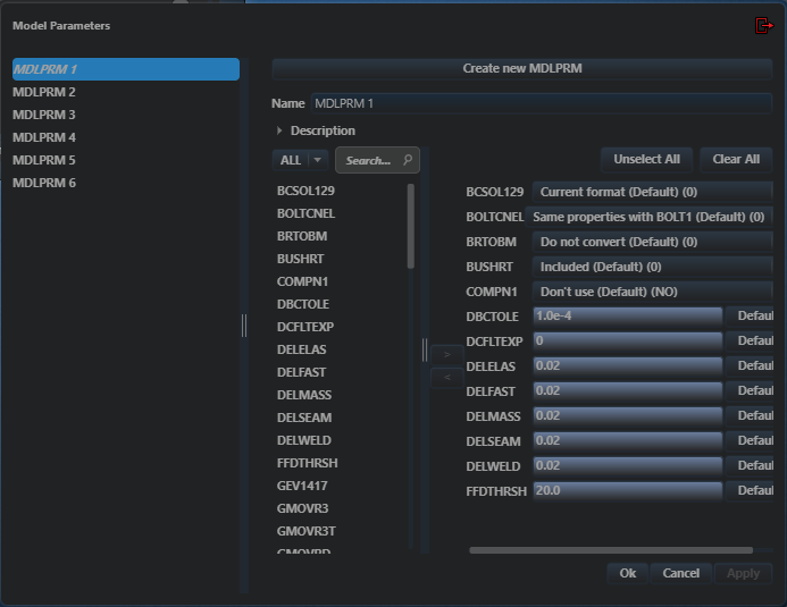
Task: Click Create new MDLPRM button
Action: pyautogui.click(x=521, y=68)
